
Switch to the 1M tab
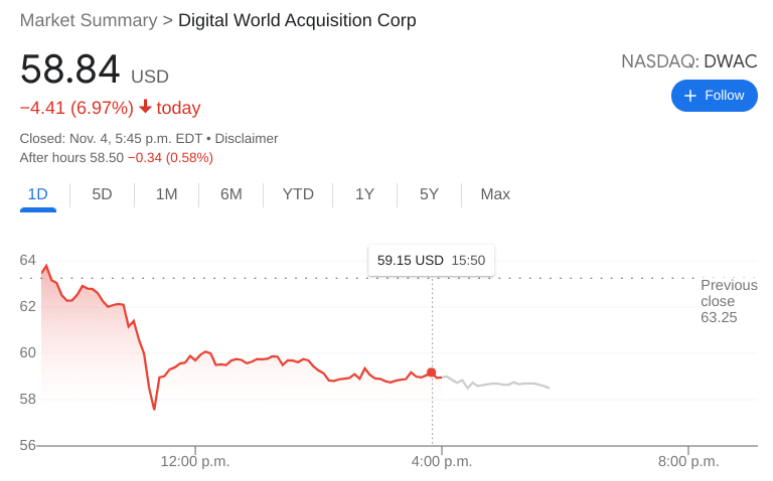(166, 194)
